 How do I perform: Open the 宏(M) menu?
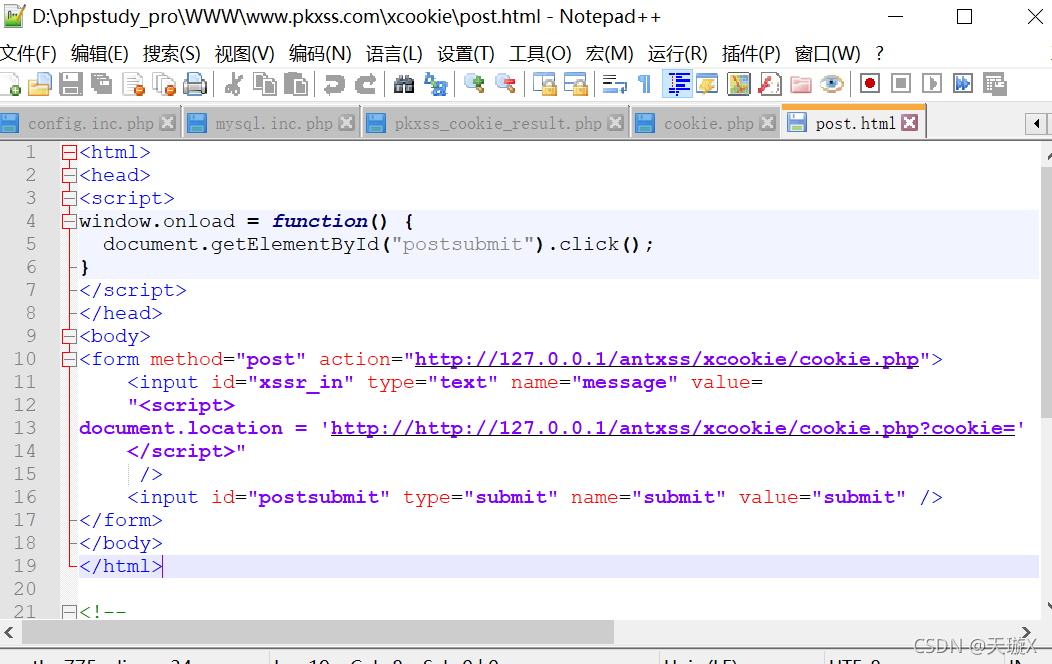[609, 53]
